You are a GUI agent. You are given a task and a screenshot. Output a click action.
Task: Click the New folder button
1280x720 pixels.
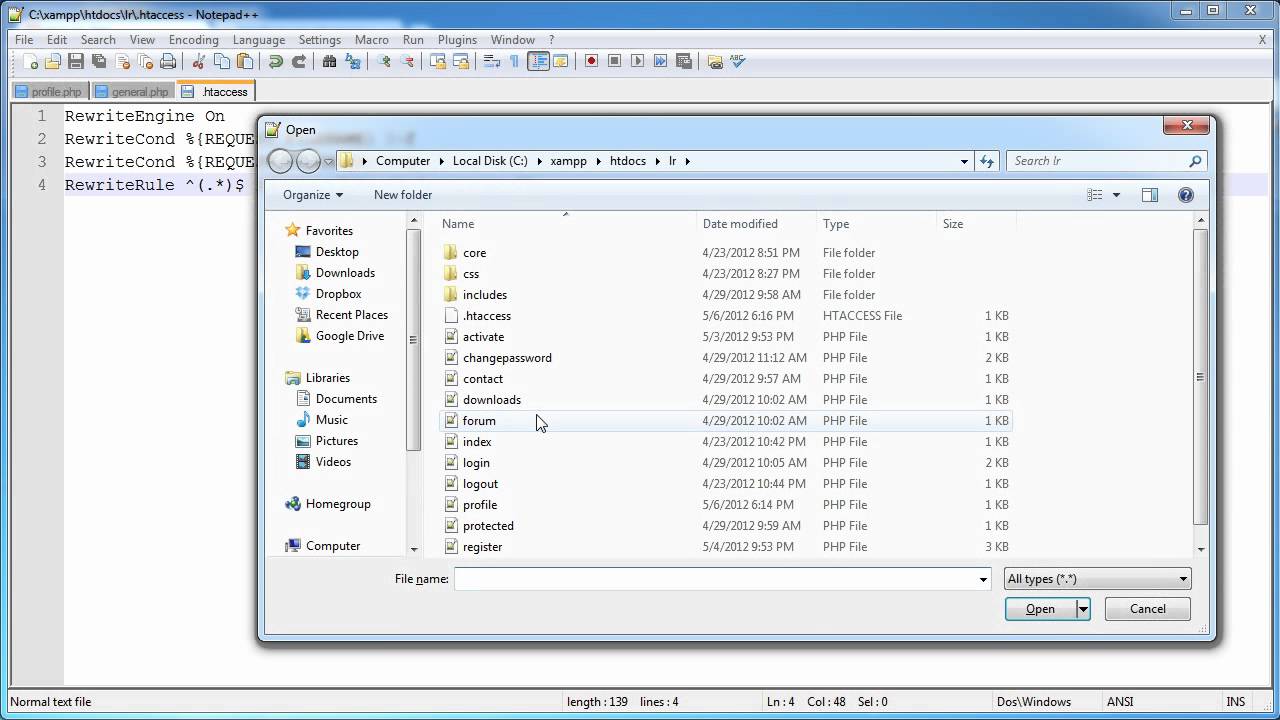pos(403,195)
